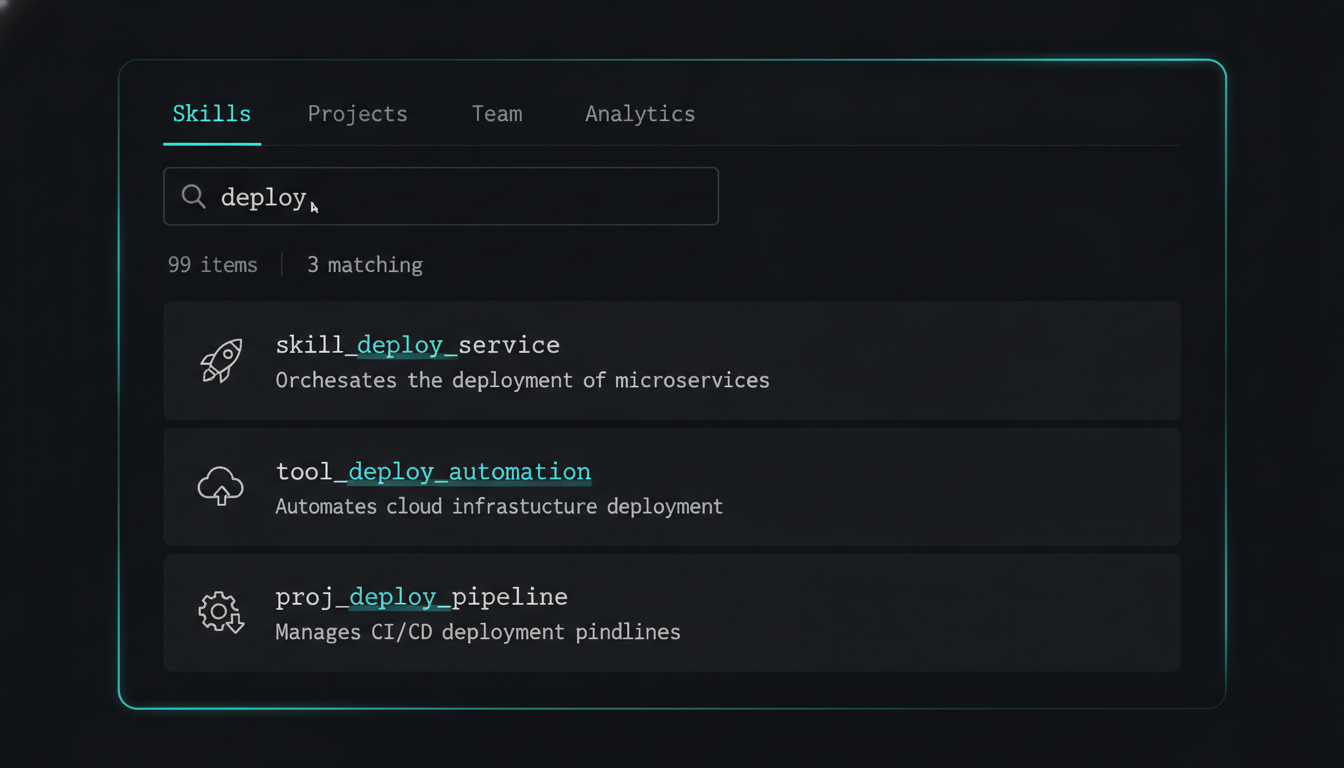This screenshot has height=768, width=1344.
Task: Open the skill_deploy_service result
Action: tap(672, 360)
